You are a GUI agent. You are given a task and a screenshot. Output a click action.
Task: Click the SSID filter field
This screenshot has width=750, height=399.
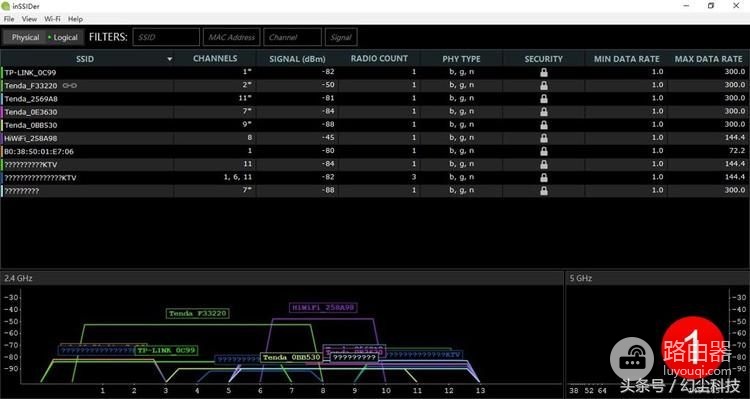point(166,37)
